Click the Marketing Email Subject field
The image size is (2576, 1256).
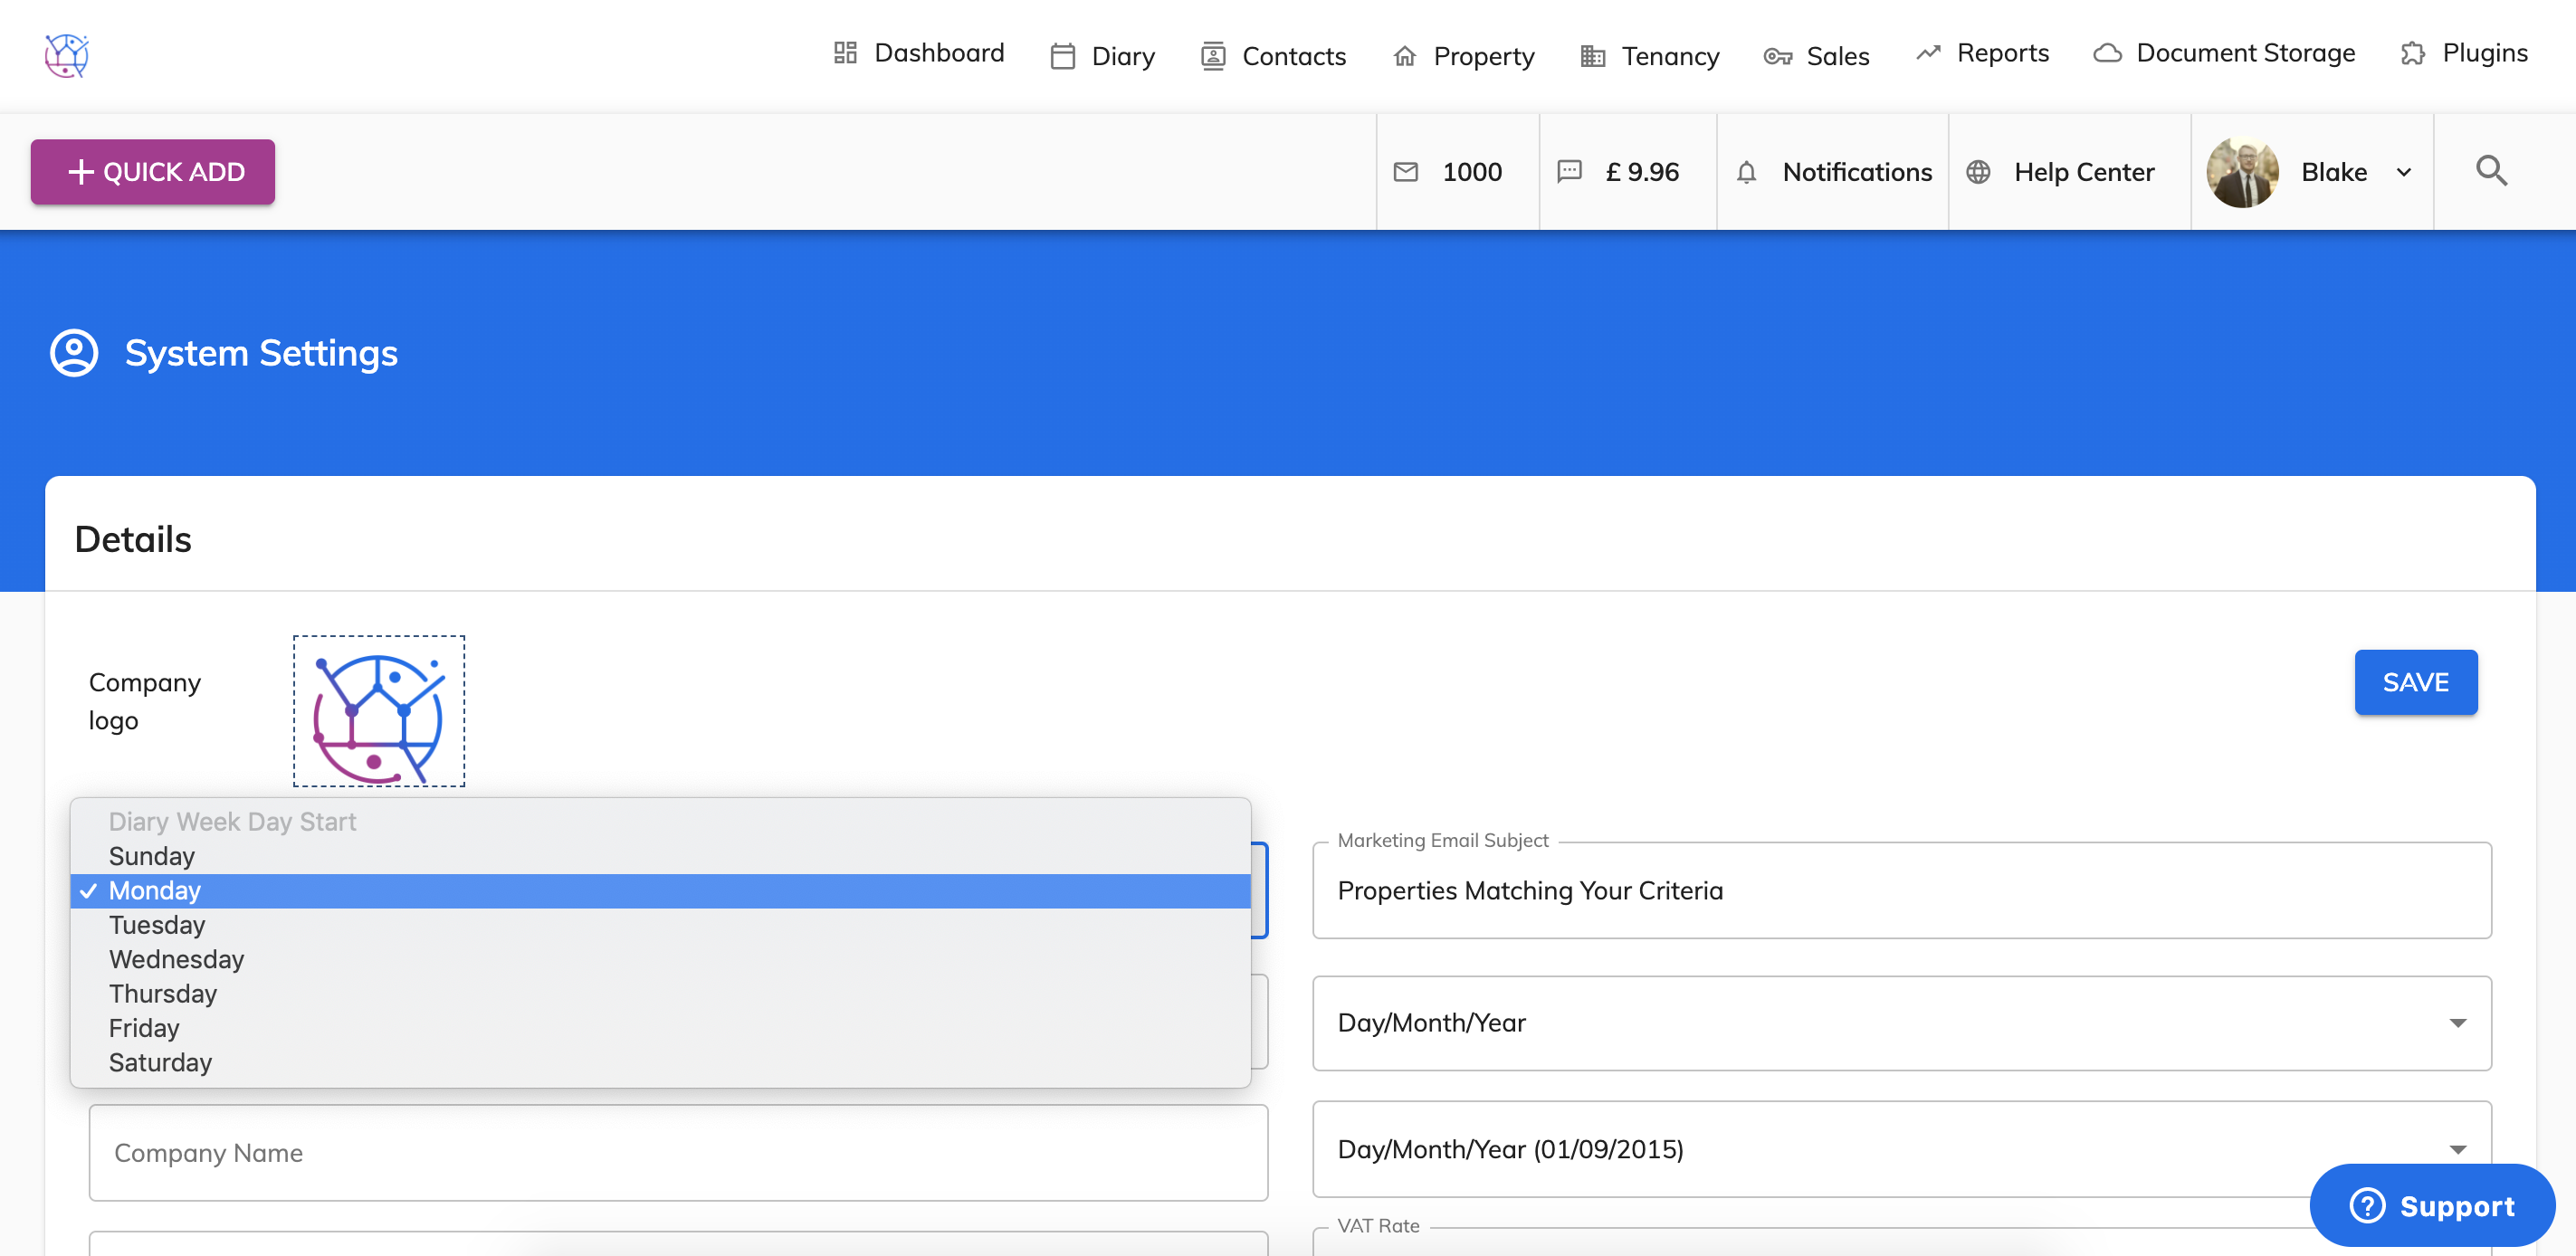click(x=1900, y=890)
